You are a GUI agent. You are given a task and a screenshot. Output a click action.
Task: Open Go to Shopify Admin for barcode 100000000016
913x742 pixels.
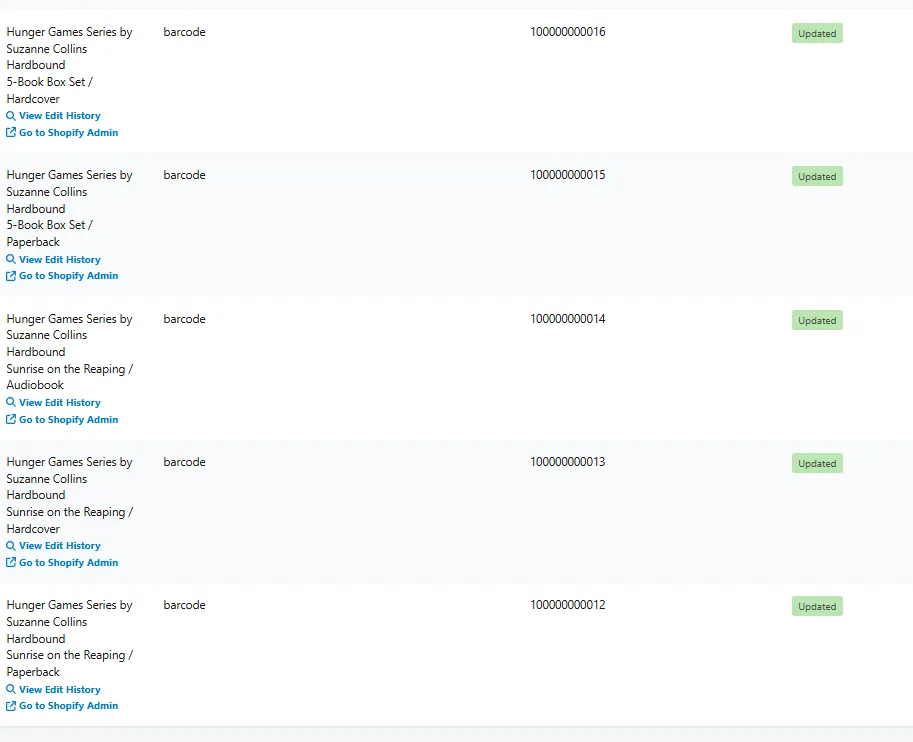coord(68,133)
